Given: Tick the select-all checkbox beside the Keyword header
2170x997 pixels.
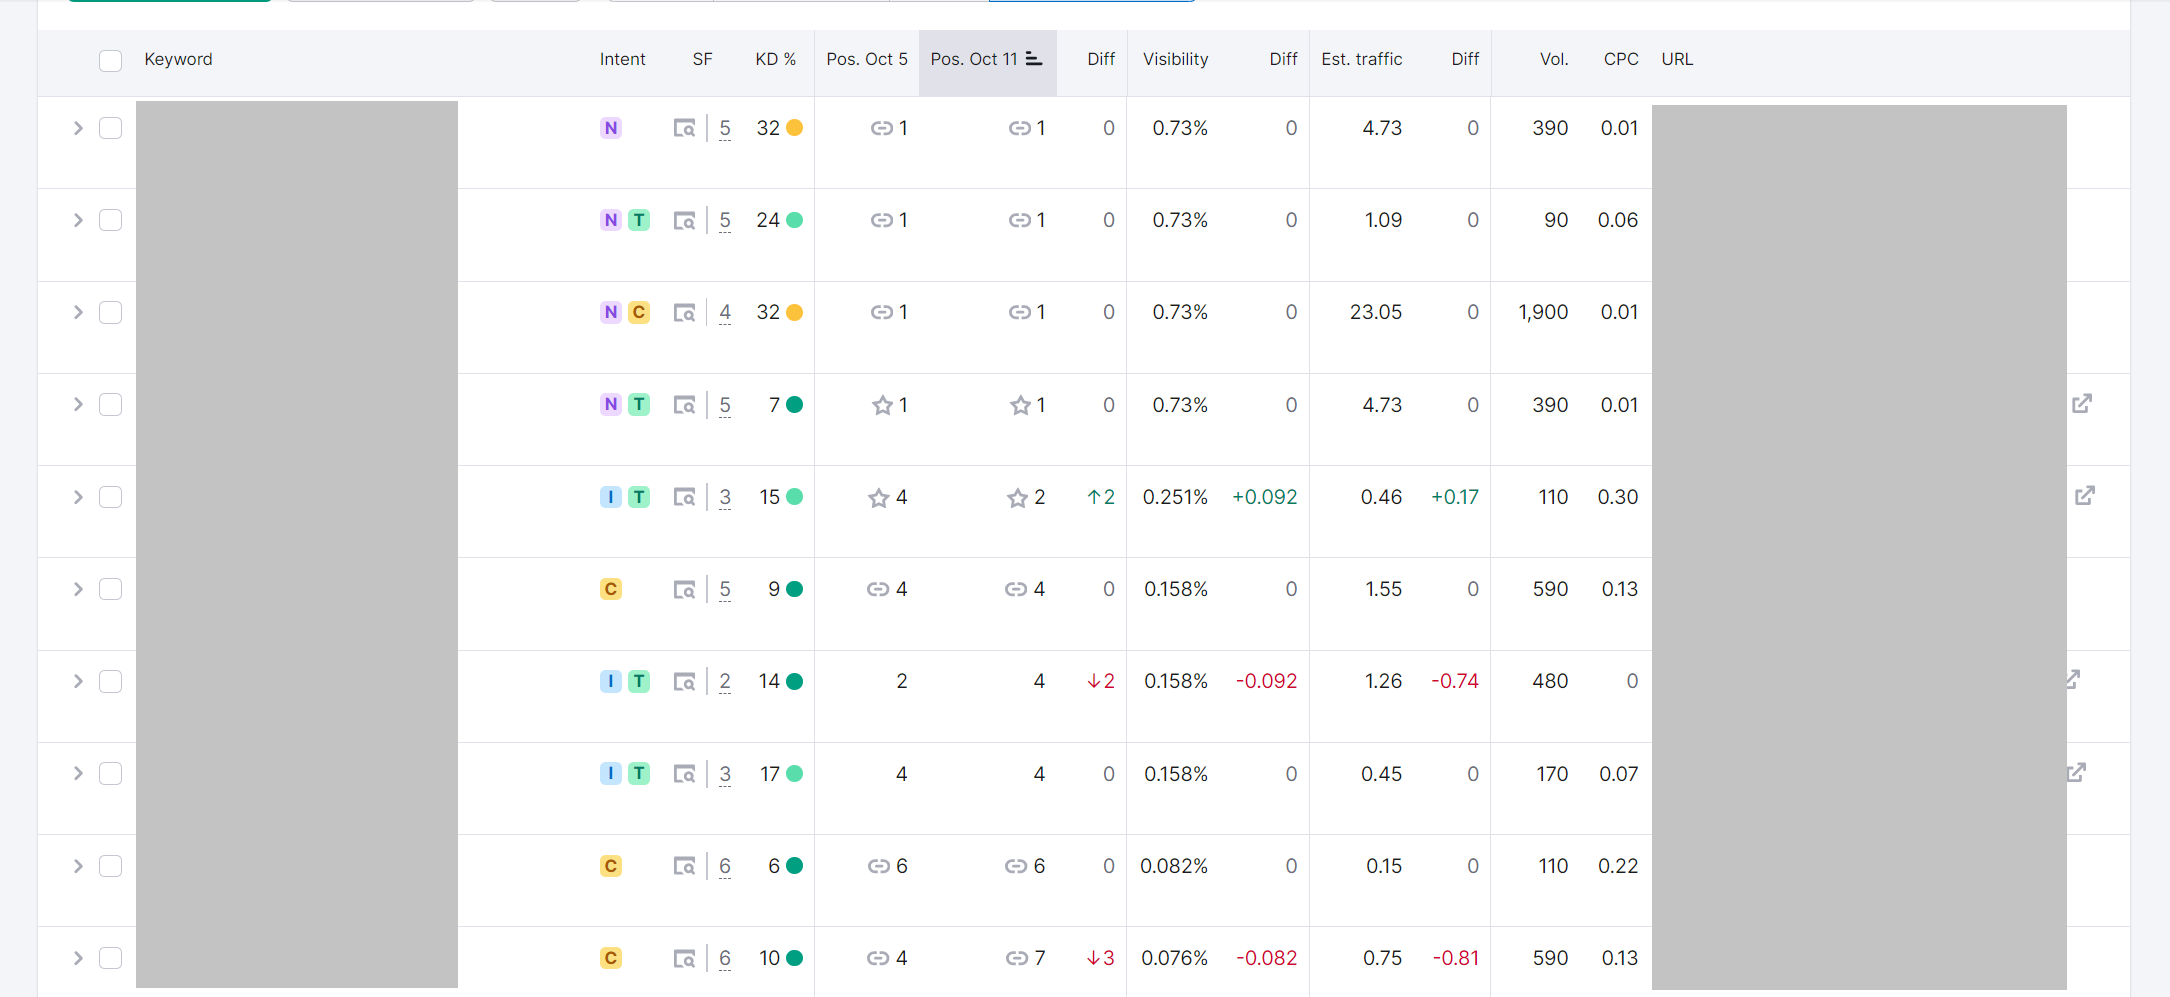Looking at the screenshot, I should (x=111, y=60).
